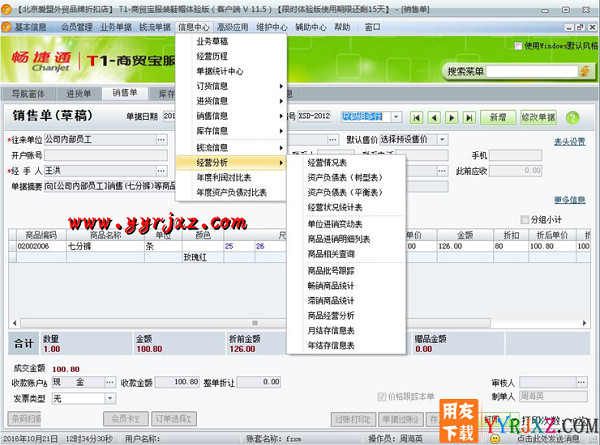
Task: Click the 修改单据 button
Action: [x=538, y=117]
